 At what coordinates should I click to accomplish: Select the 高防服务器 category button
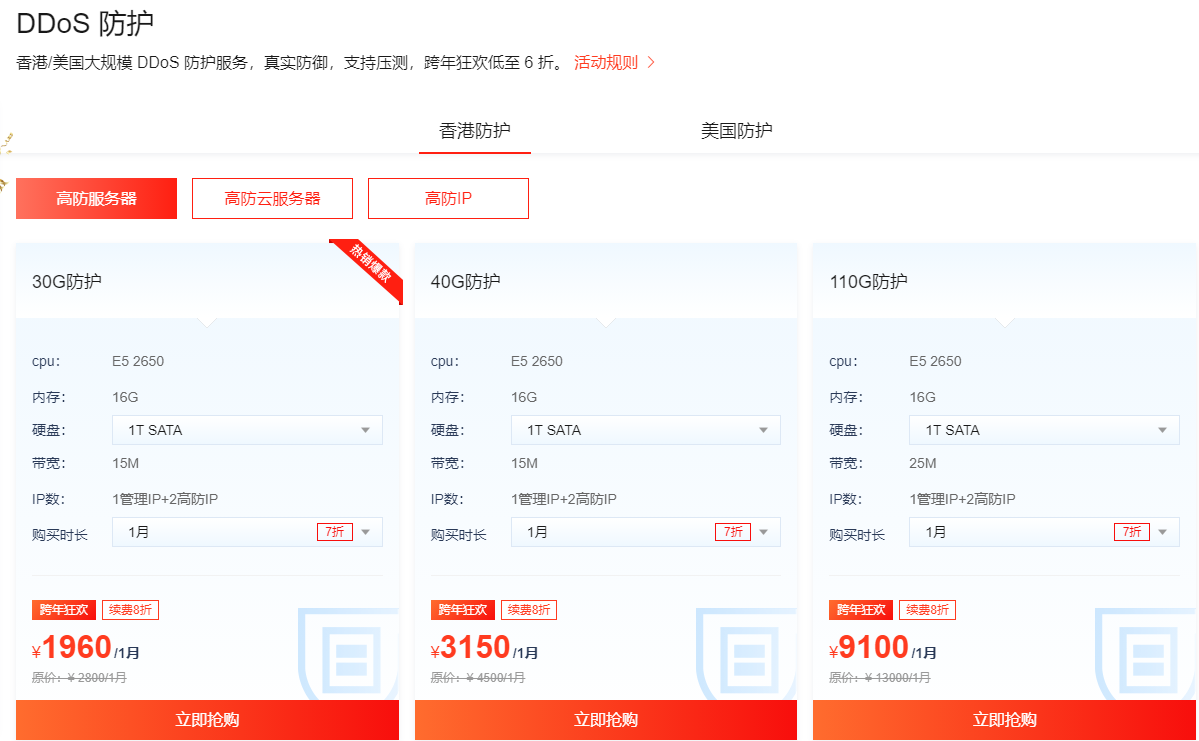(96, 199)
